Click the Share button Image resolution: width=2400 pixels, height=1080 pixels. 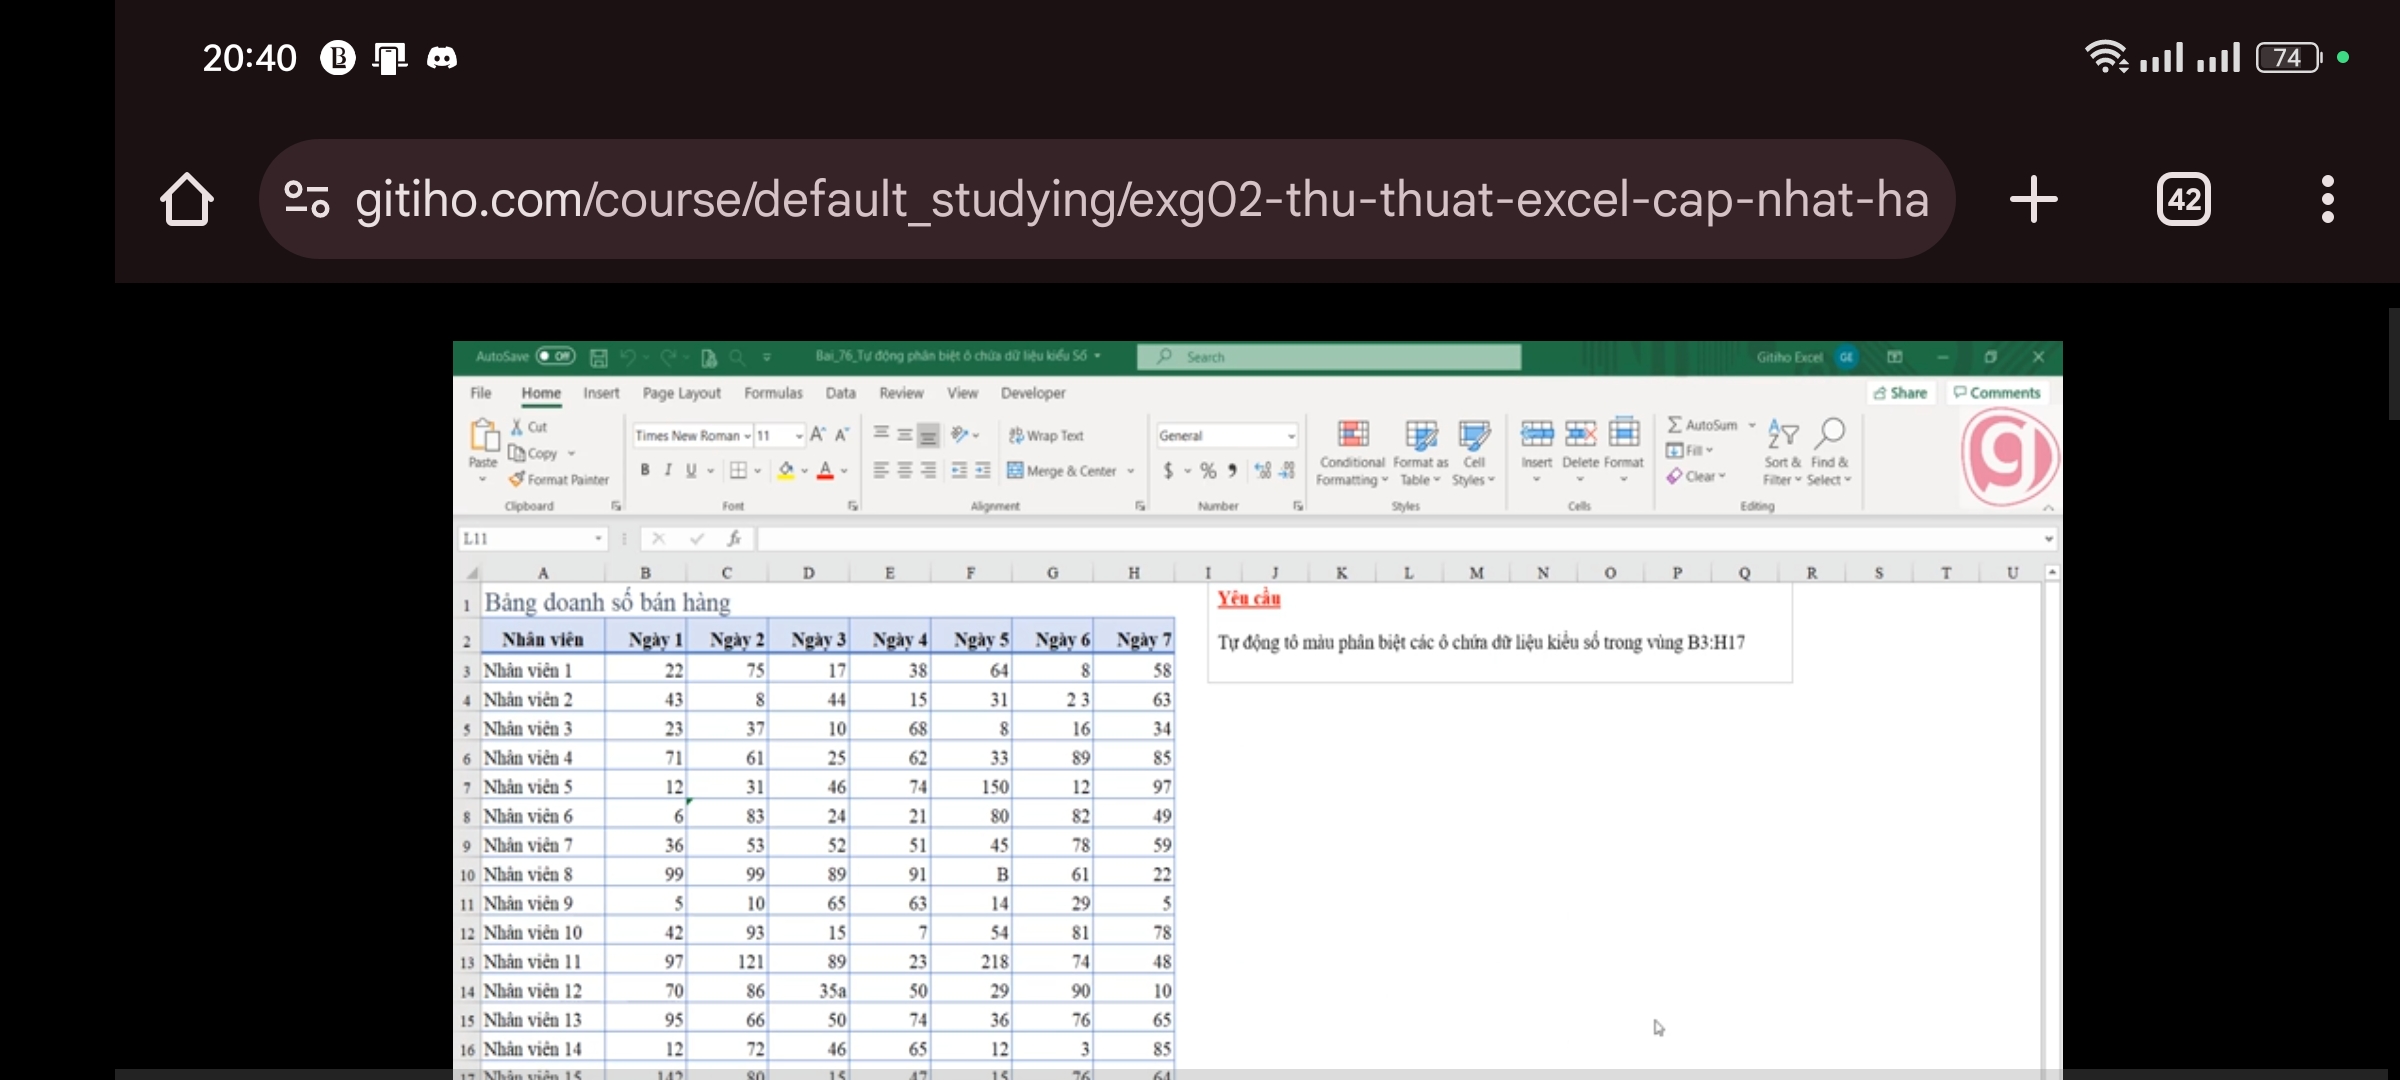[x=1900, y=393]
